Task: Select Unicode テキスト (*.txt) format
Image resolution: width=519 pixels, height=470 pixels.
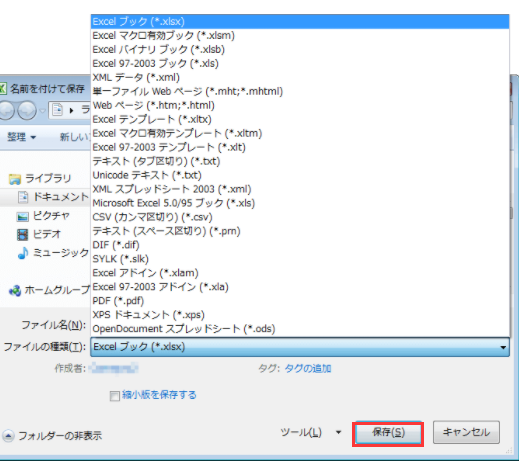Action: pos(300,176)
